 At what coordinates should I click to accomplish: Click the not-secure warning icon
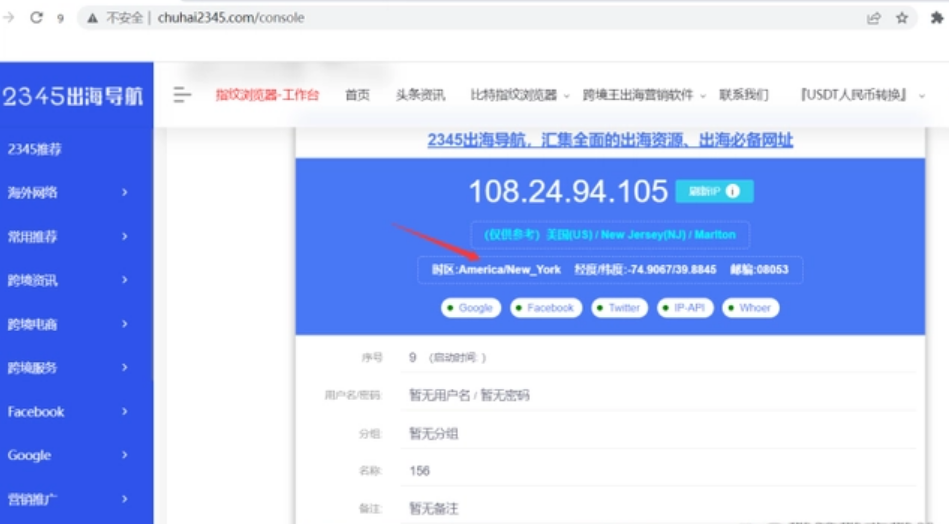(93, 17)
